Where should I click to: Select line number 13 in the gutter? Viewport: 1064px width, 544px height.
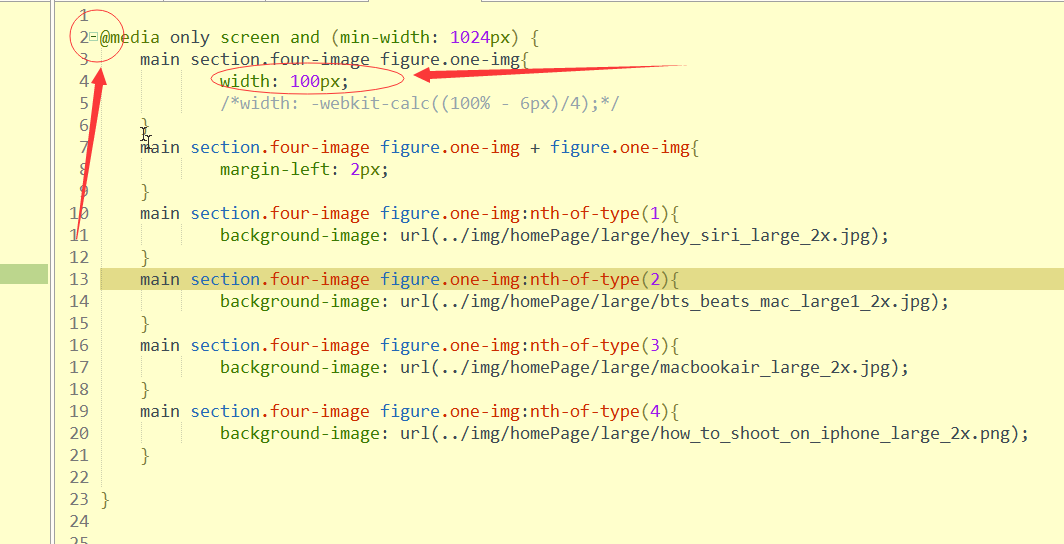tap(79, 279)
